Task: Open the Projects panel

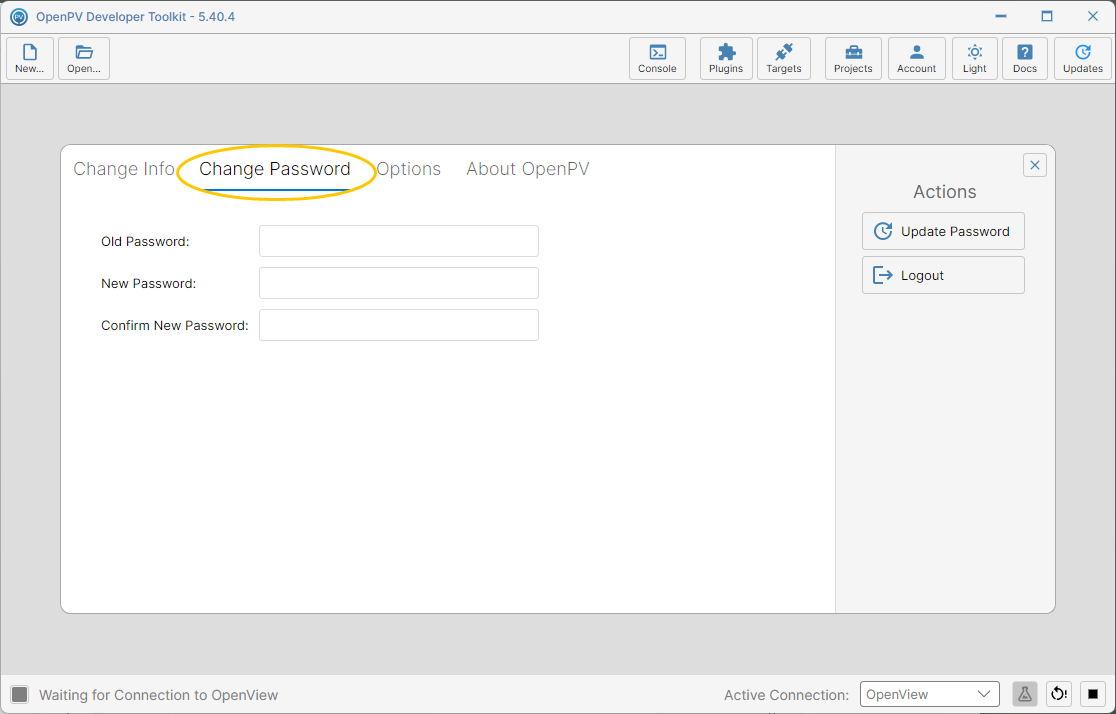Action: 853,58
